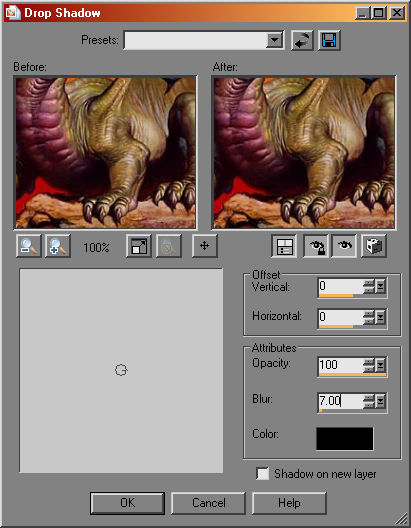
Task: Click the After preview image
Action: pyautogui.click(x=304, y=153)
